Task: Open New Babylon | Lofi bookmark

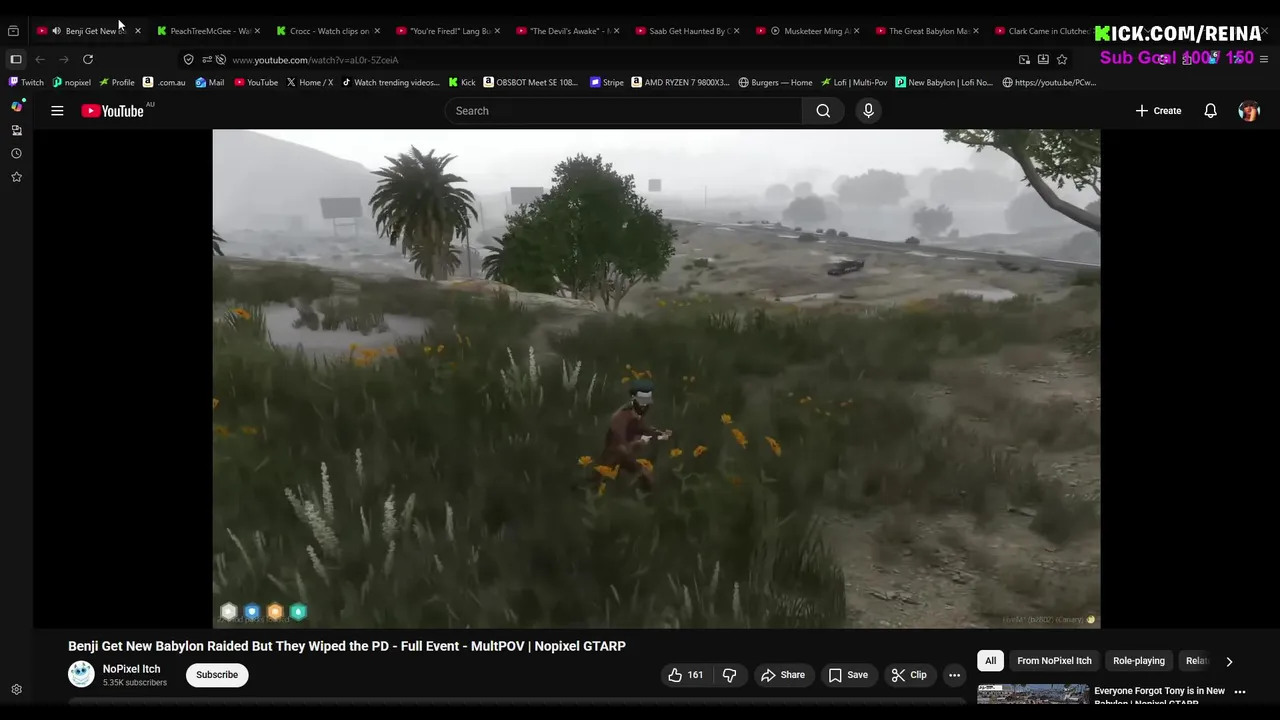Action: [x=945, y=83]
